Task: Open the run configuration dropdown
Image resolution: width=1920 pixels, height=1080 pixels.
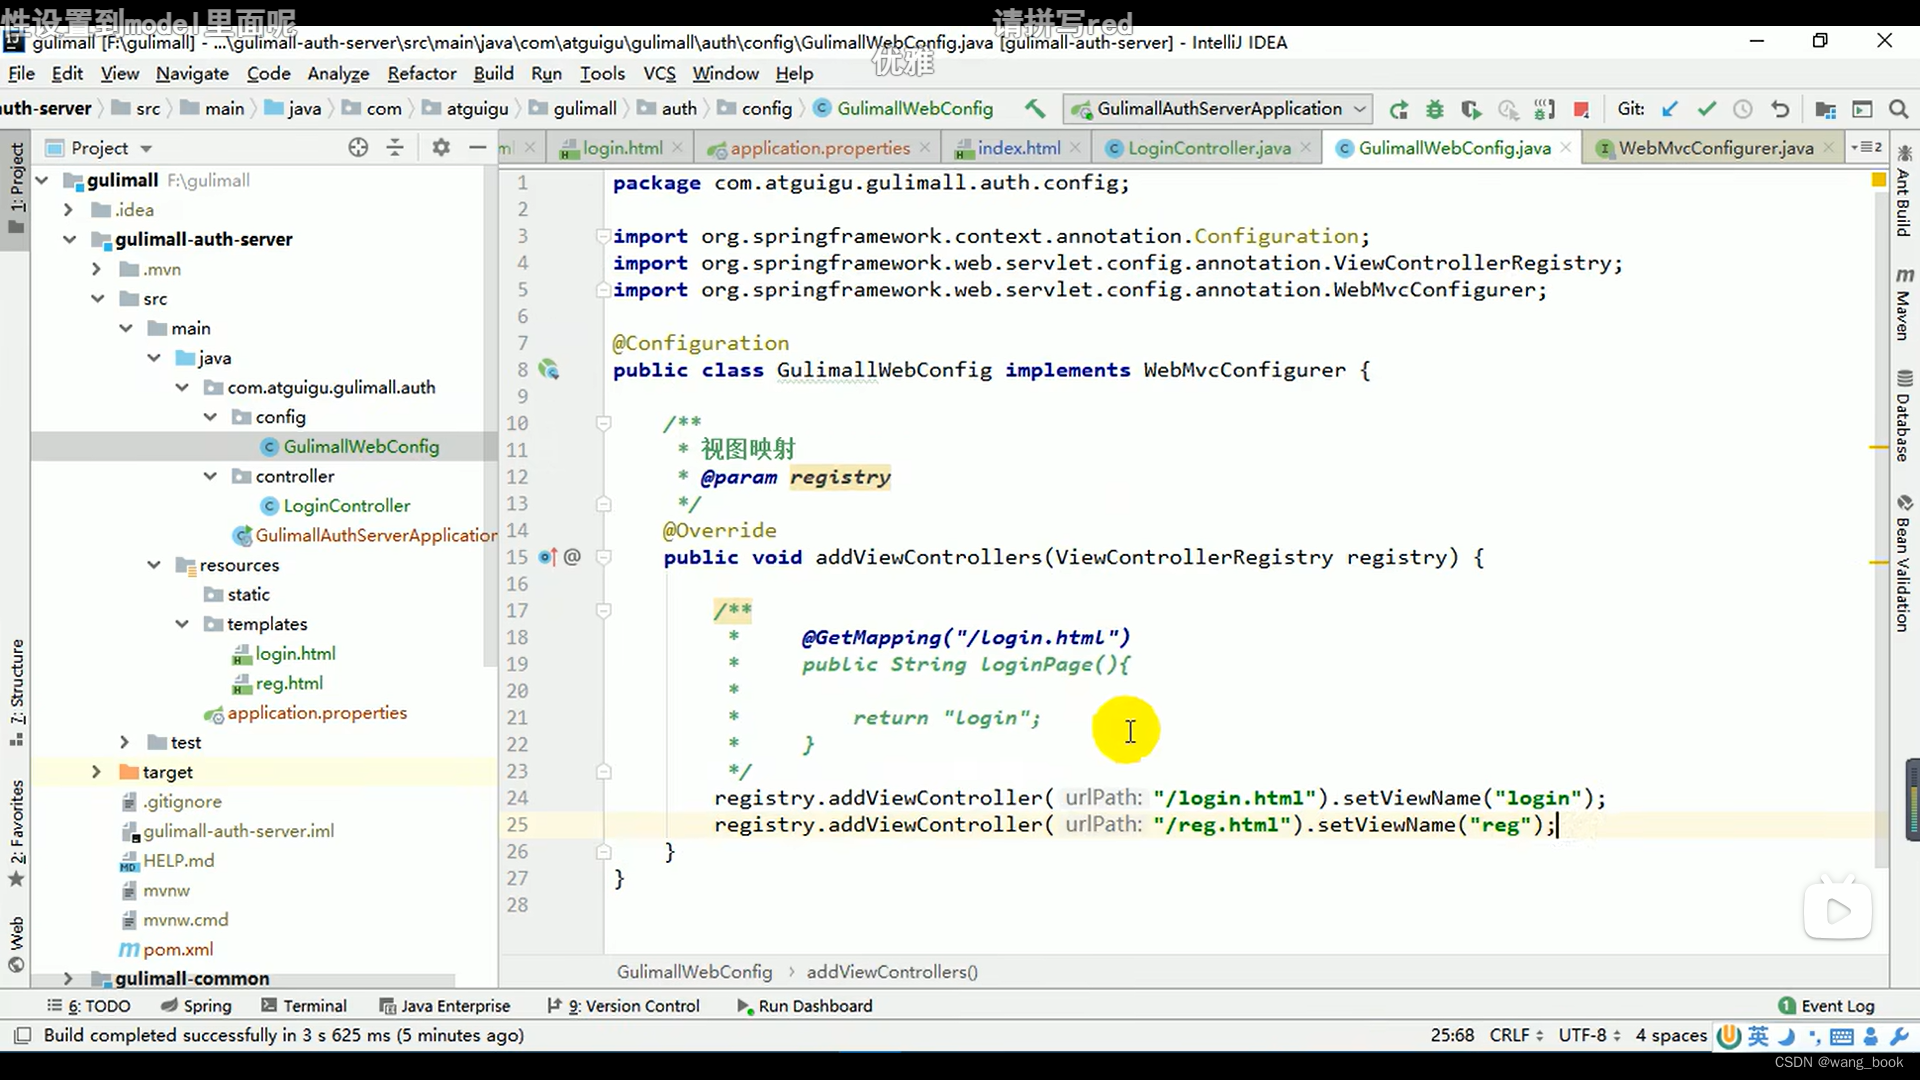Action: pos(1360,108)
